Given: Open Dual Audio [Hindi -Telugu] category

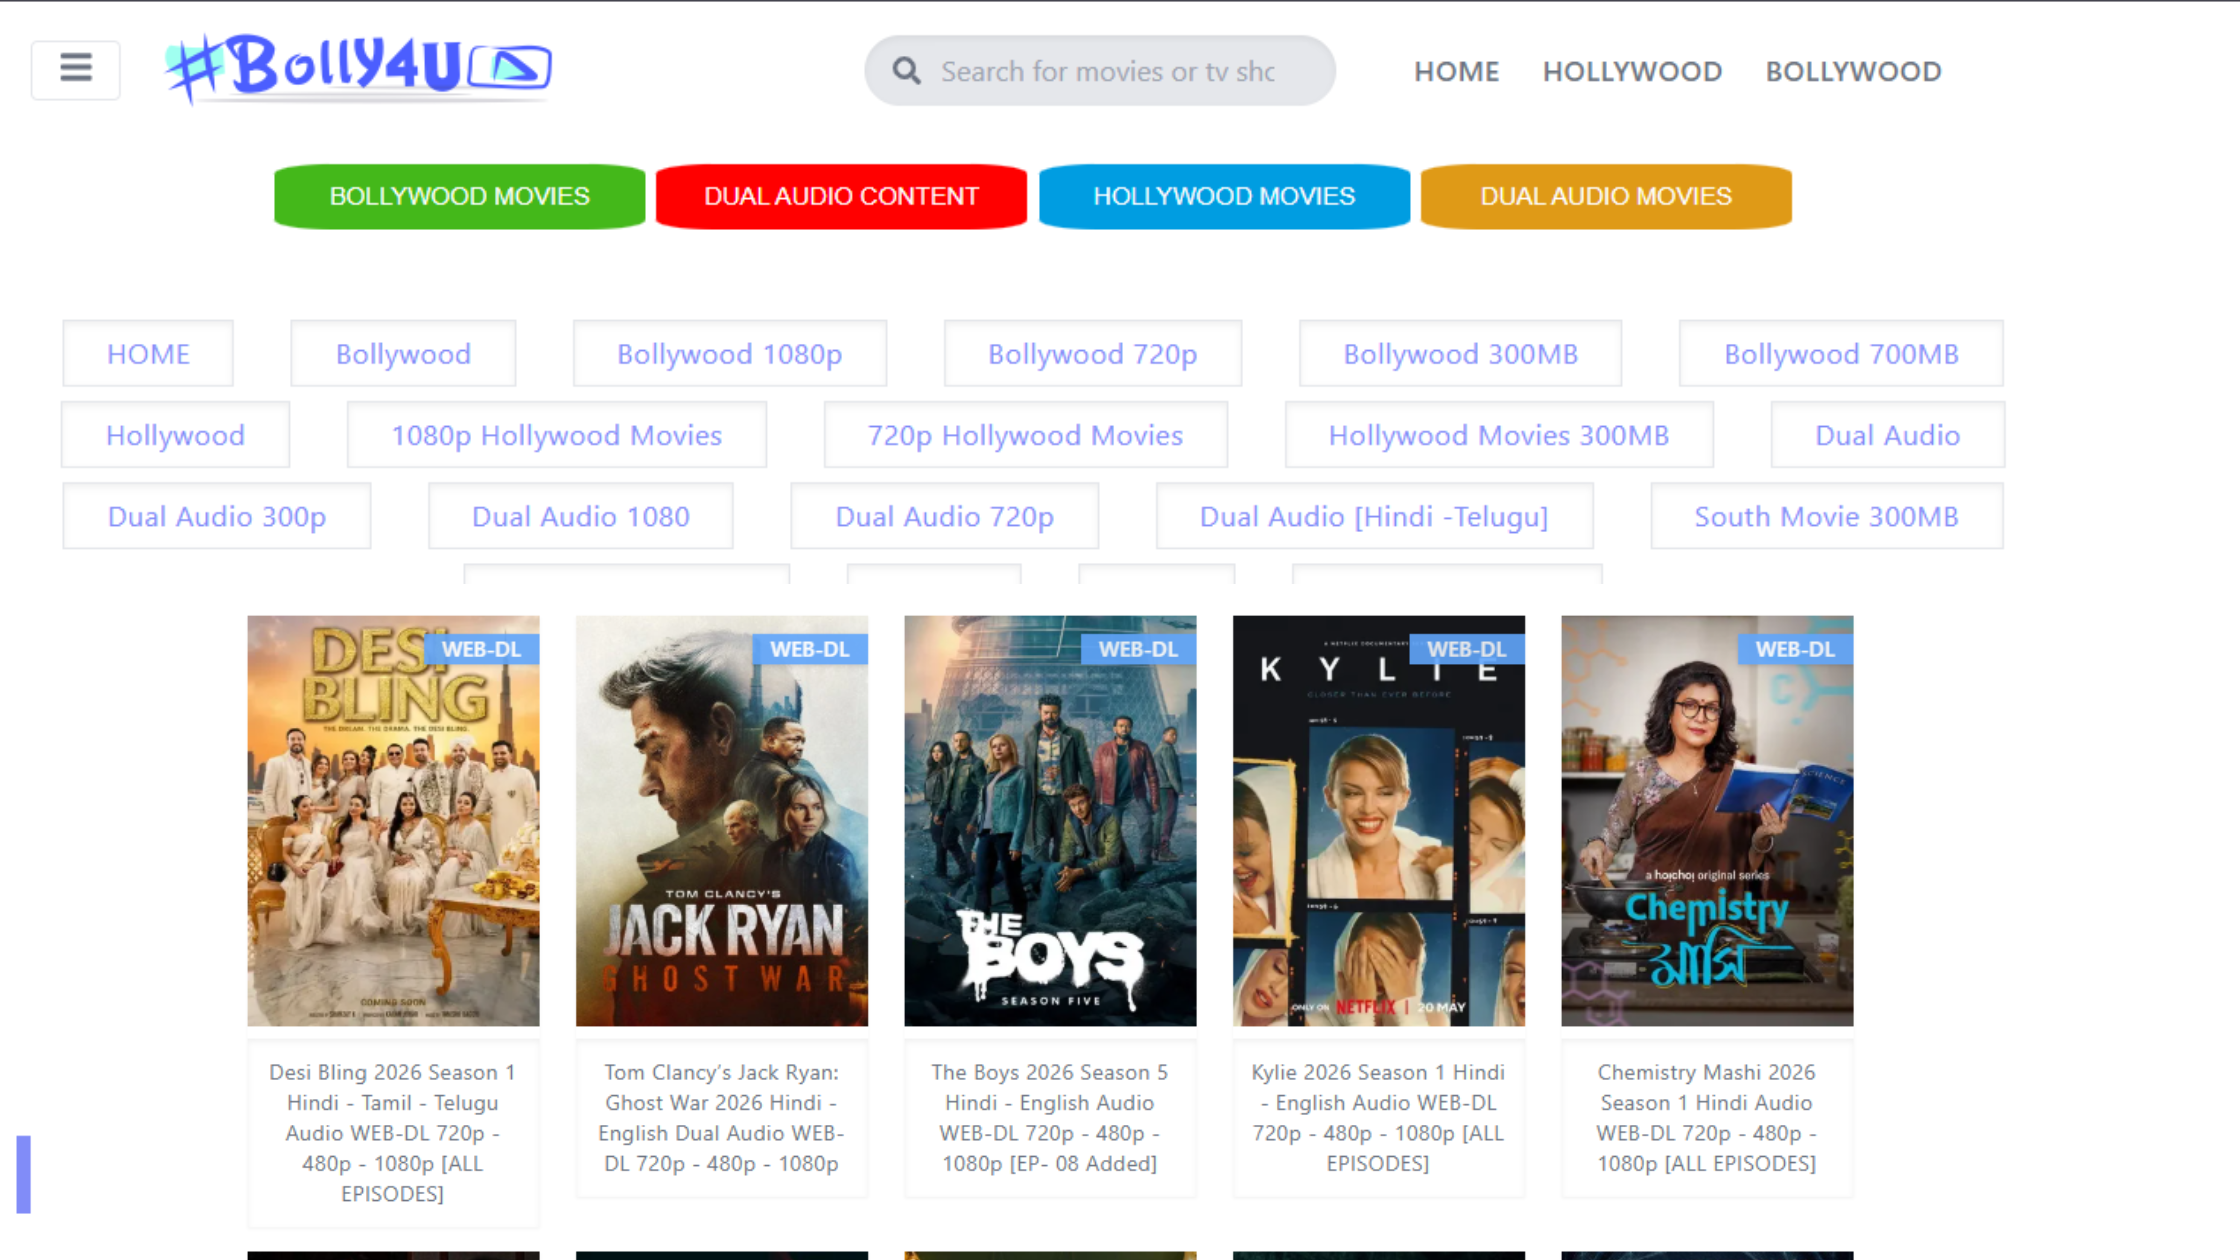Looking at the screenshot, I should 1375,516.
